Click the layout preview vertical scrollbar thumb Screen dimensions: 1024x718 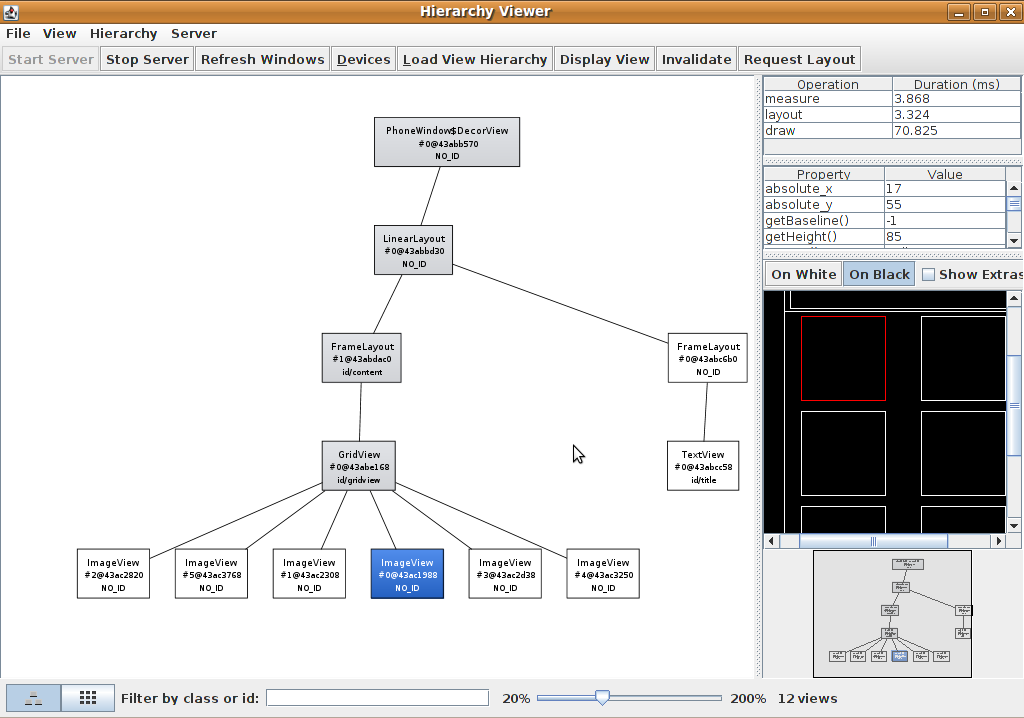click(1014, 405)
